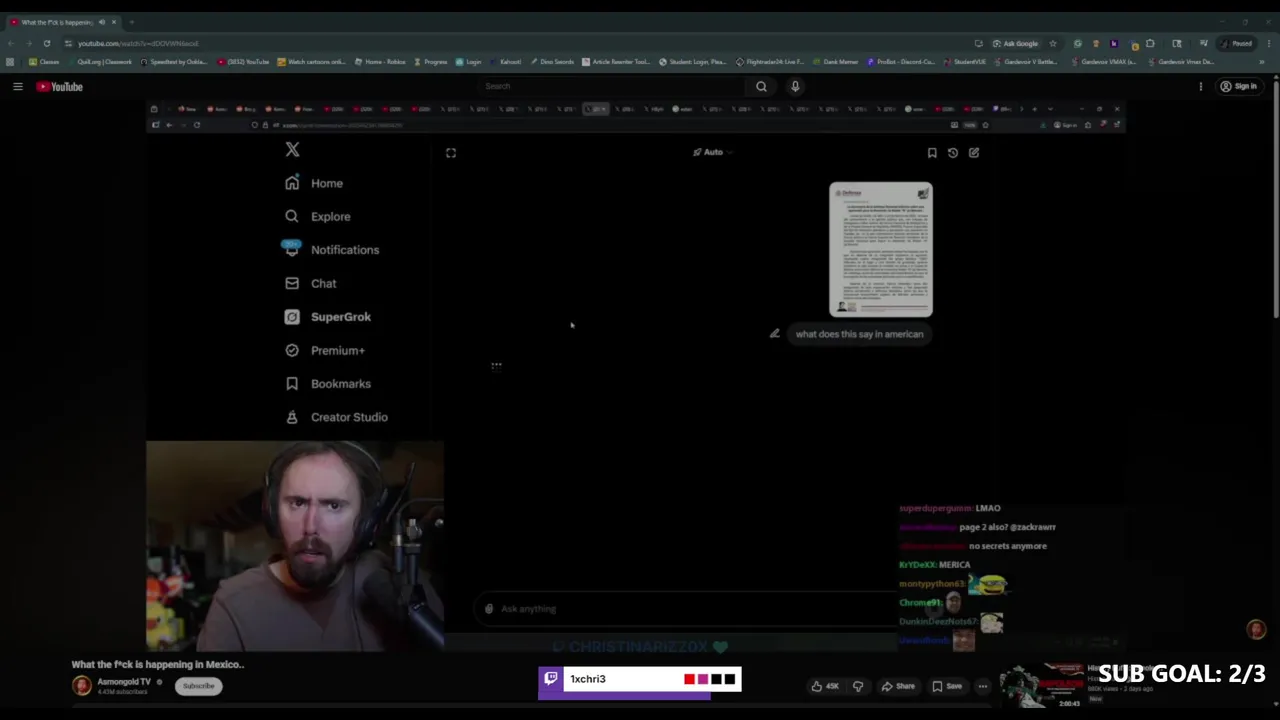Open SuperGrok in the X sidebar
1280x720 pixels.
point(328,317)
